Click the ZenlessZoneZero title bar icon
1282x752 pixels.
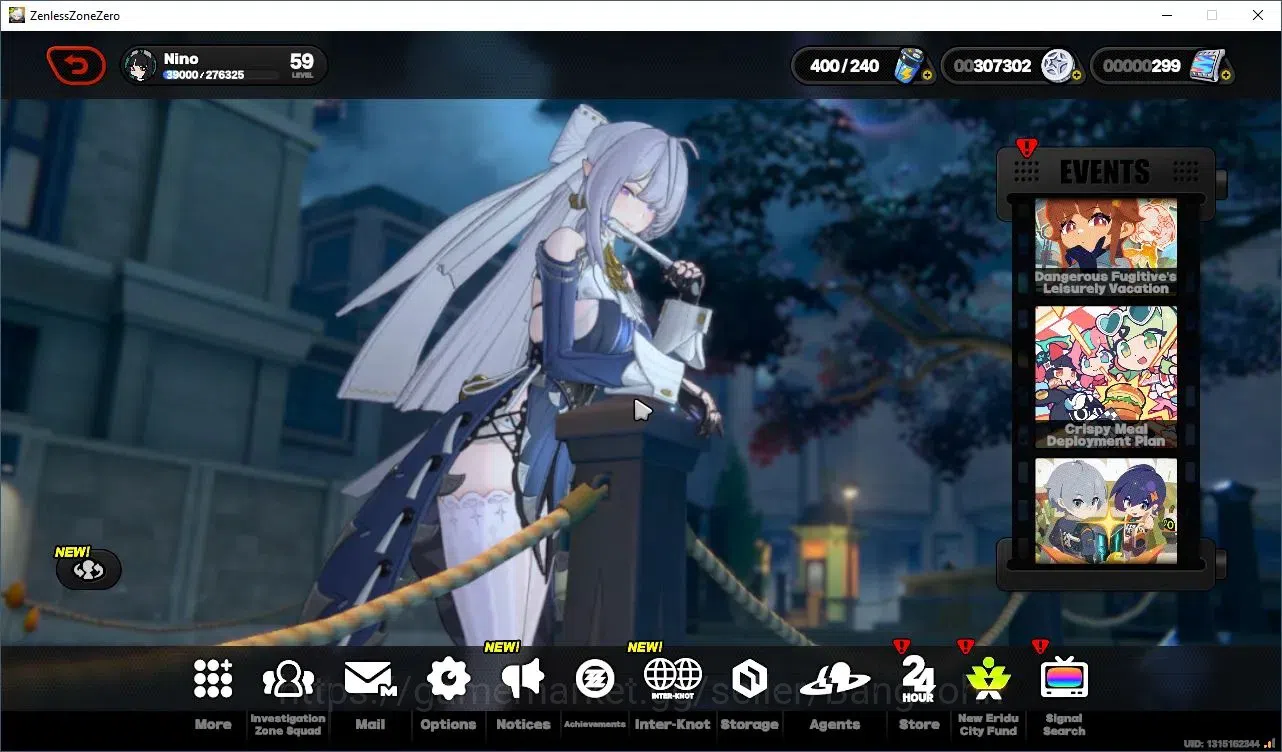[17, 15]
